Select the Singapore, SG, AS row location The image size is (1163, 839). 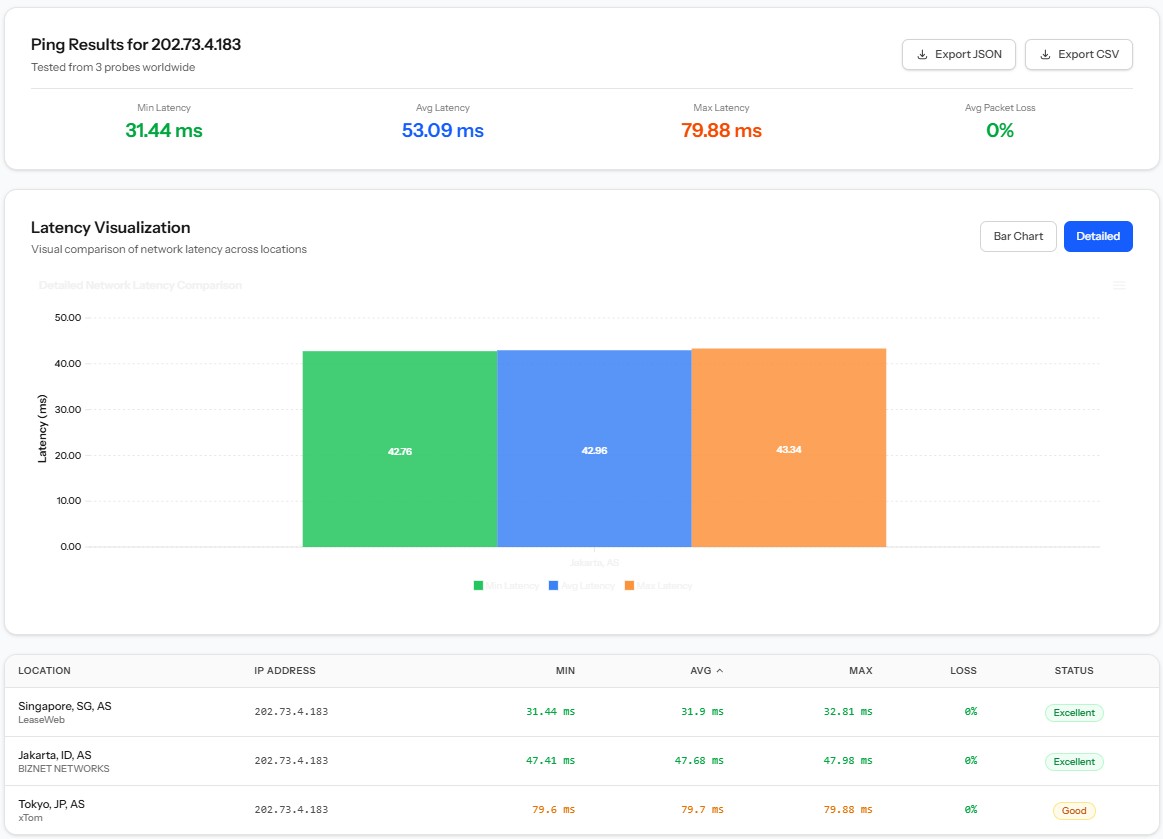click(x=65, y=706)
